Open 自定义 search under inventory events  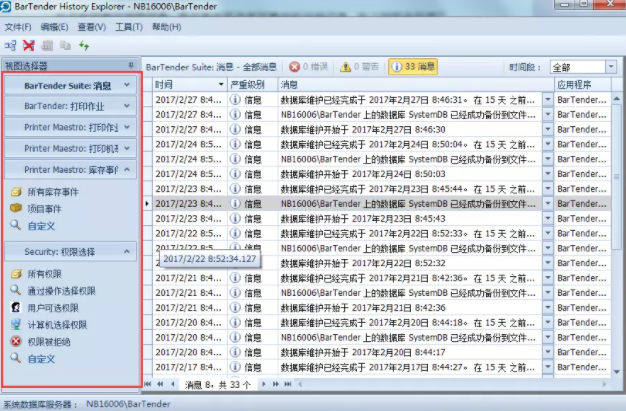click(41, 226)
